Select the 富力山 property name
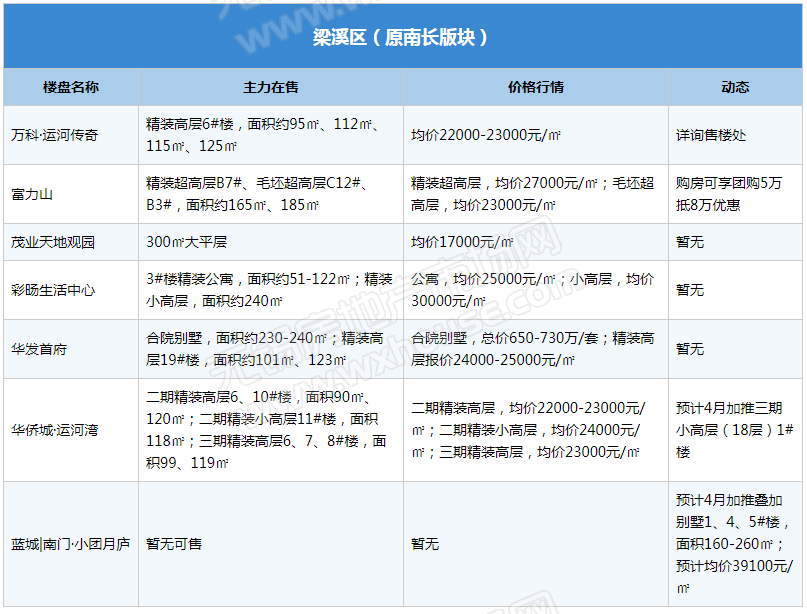This screenshot has width=807, height=614. pyautogui.click(x=32, y=194)
